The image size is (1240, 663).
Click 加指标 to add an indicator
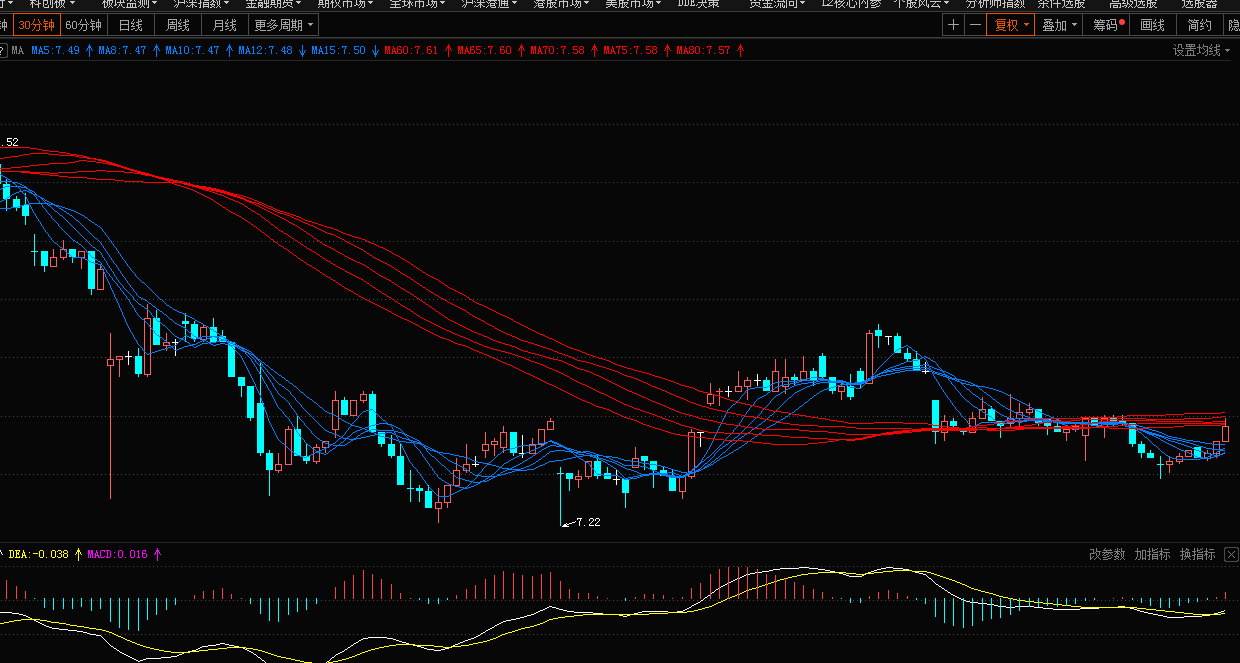1152,554
